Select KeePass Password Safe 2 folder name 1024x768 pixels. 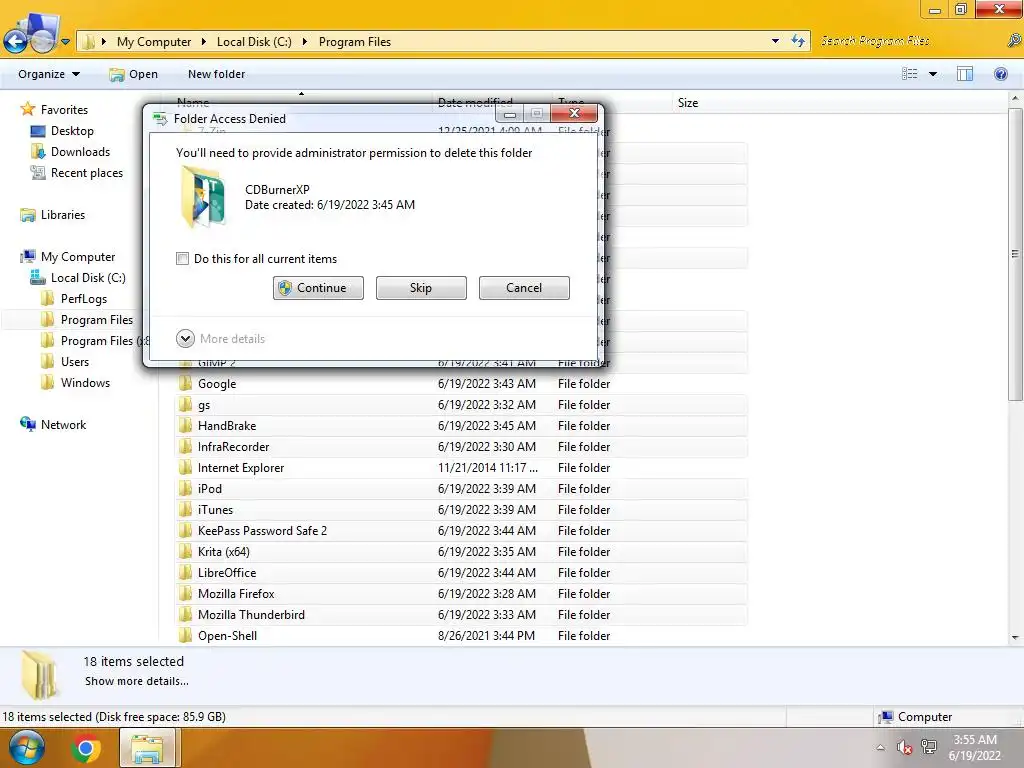tap(262, 530)
